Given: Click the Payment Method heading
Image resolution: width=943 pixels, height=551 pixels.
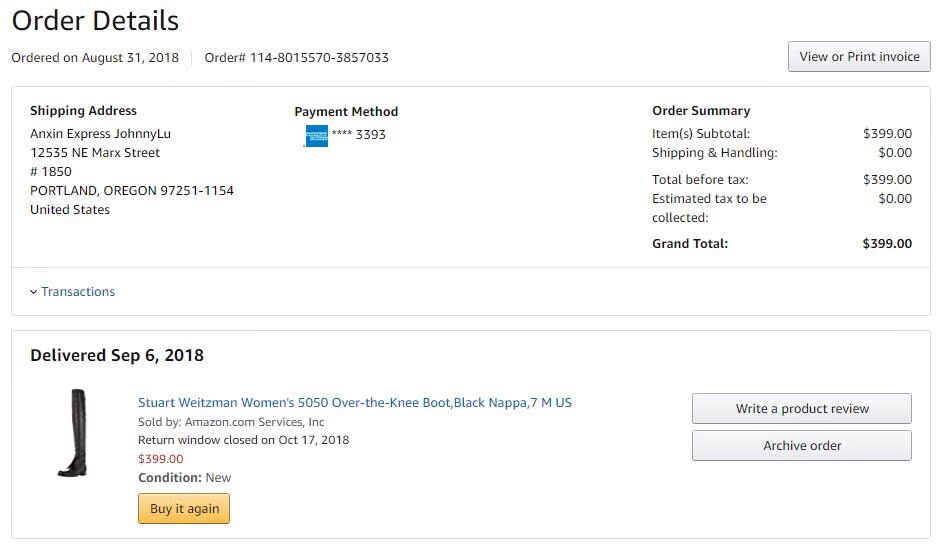Looking at the screenshot, I should point(346,112).
